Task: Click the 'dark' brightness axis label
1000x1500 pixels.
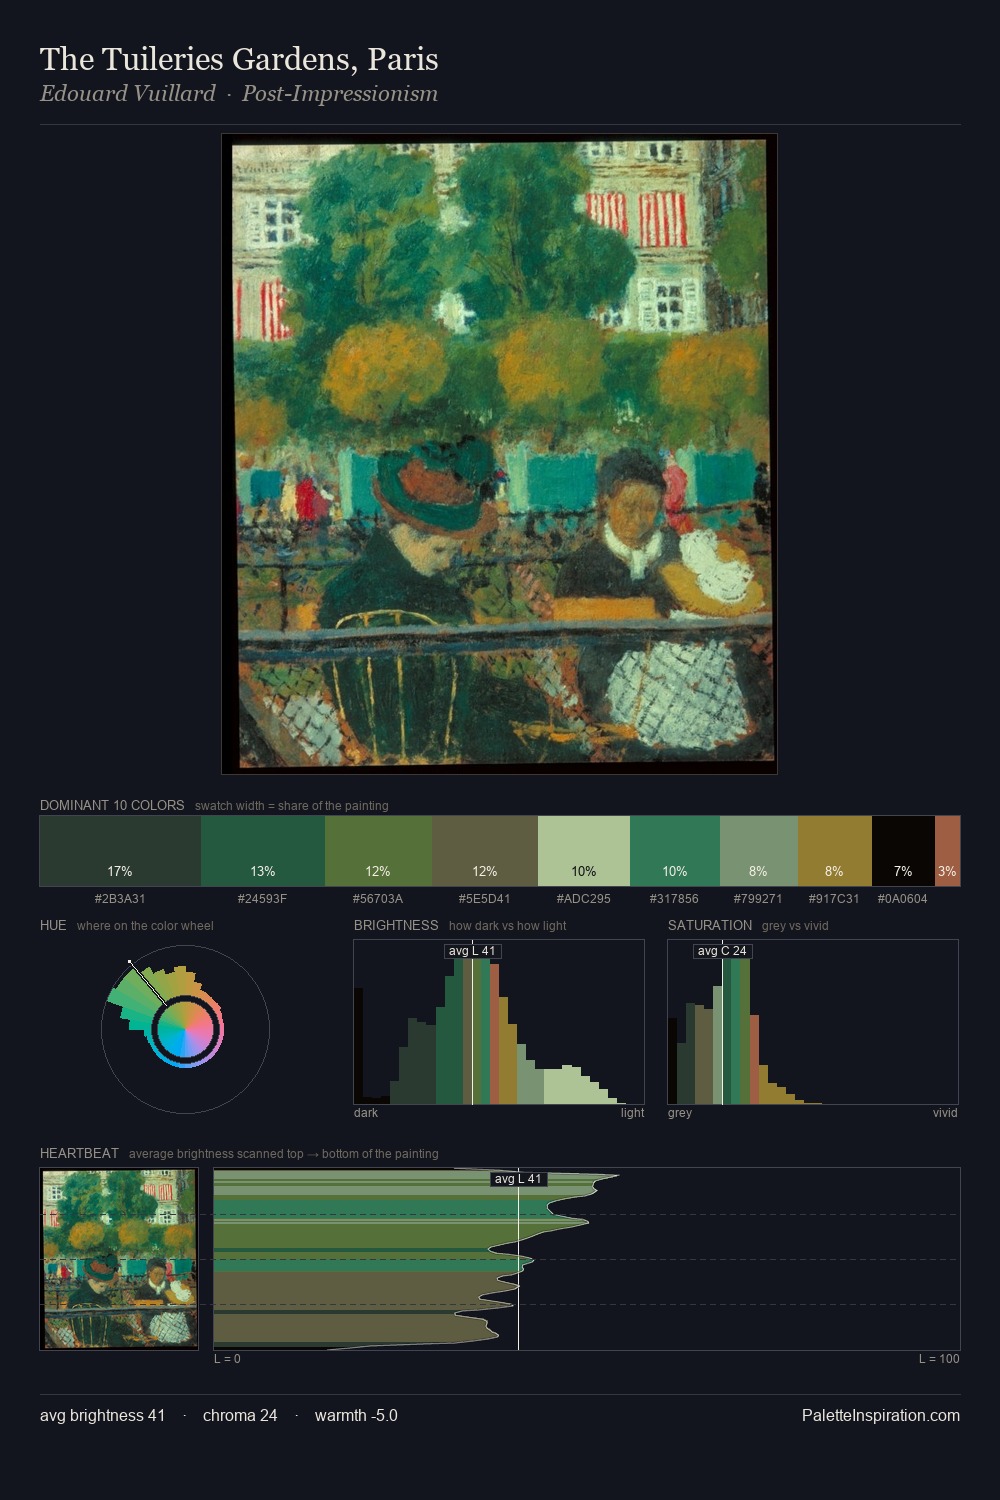Action: (366, 1113)
